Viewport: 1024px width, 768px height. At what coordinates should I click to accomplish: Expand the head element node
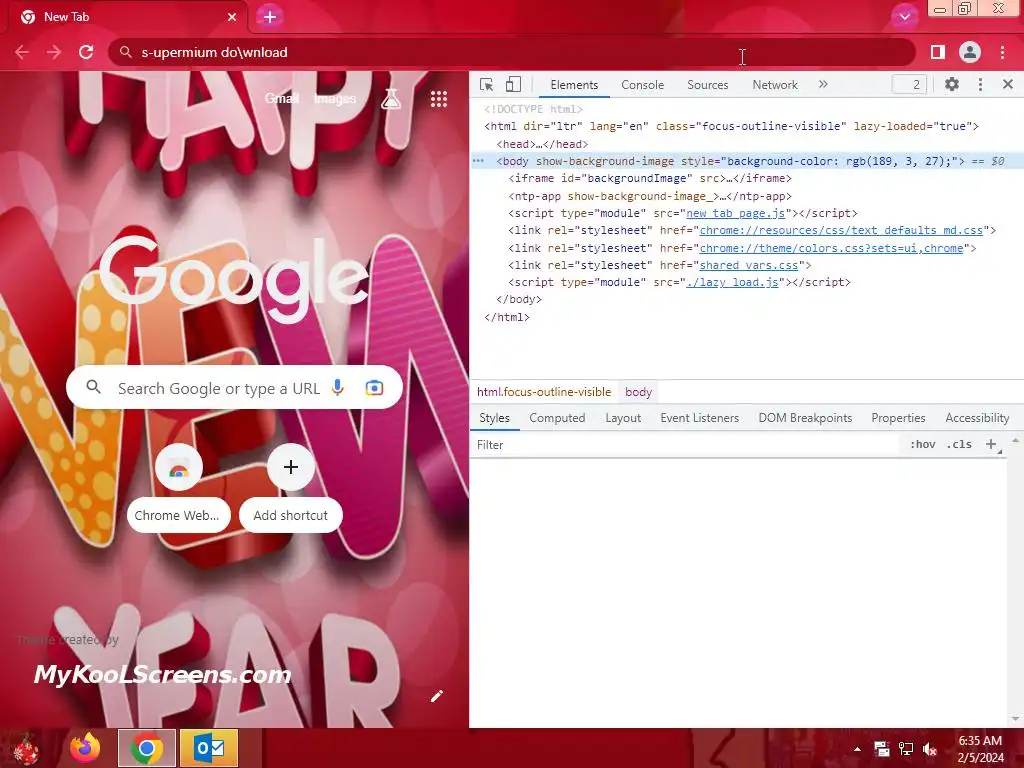[x=542, y=144]
